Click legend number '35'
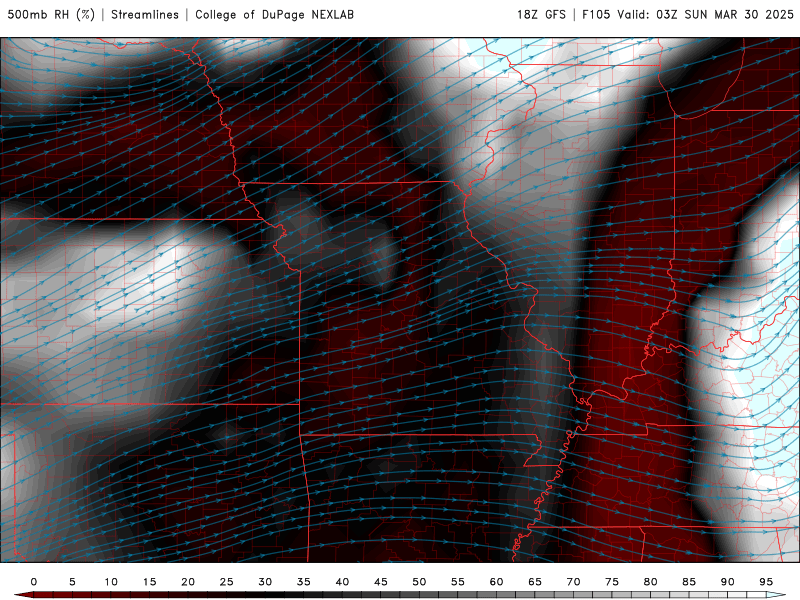This screenshot has height=600, width=800. click(304, 582)
